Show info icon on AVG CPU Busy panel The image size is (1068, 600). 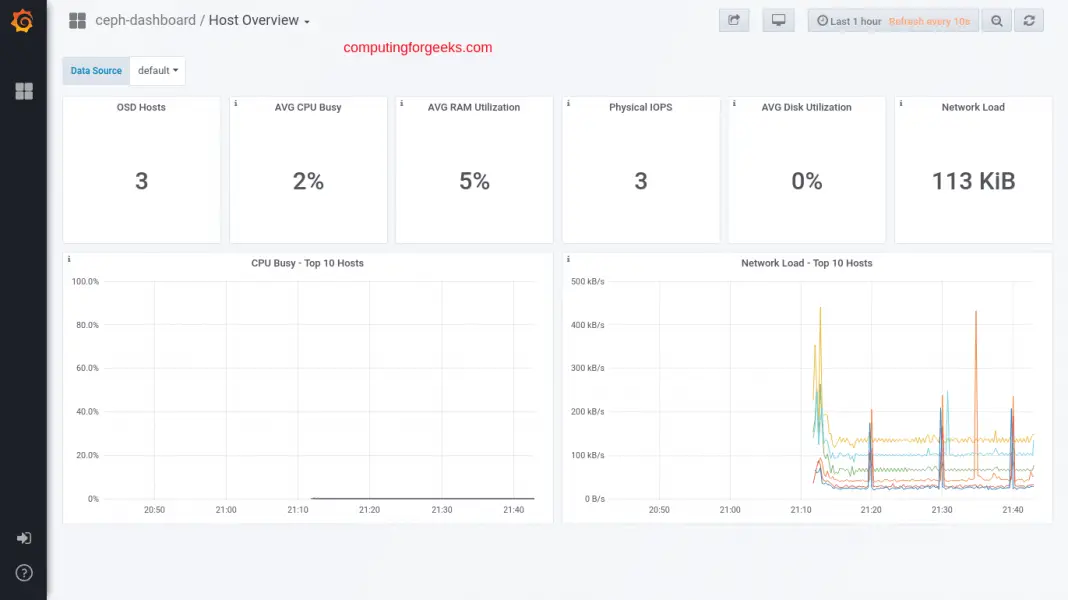tap(235, 103)
